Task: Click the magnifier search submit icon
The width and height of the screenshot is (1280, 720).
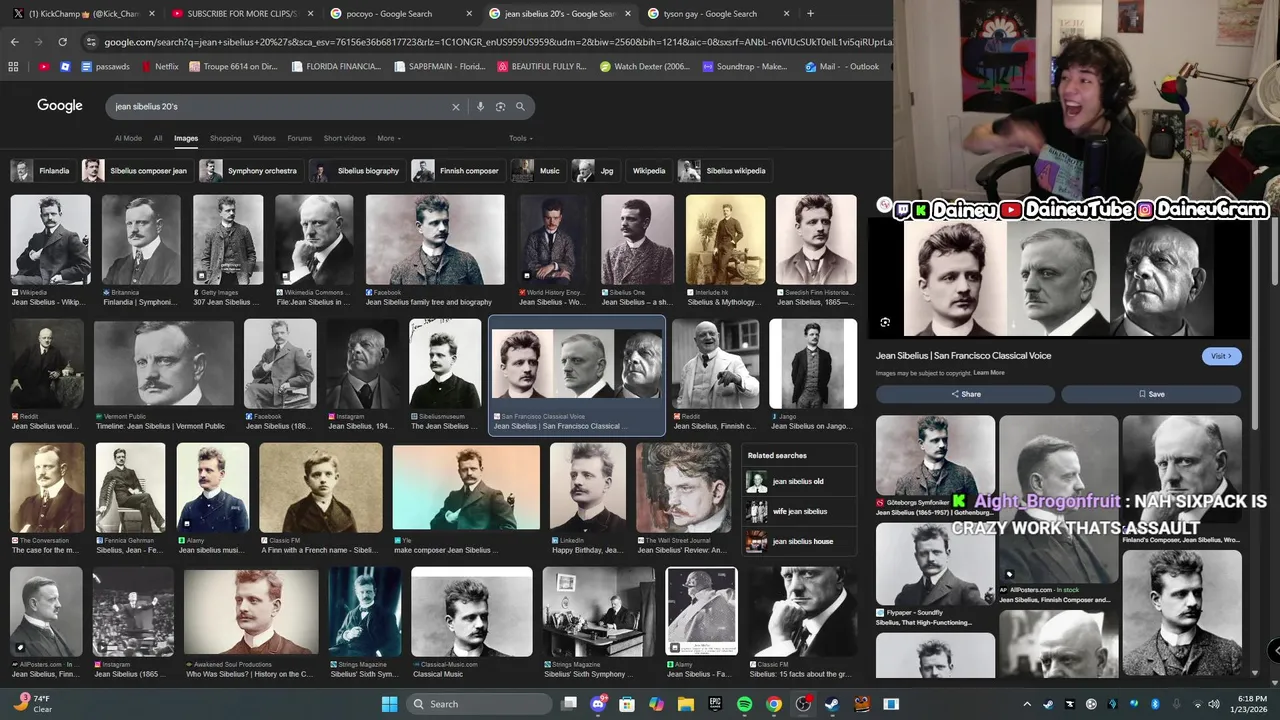Action: click(x=520, y=107)
